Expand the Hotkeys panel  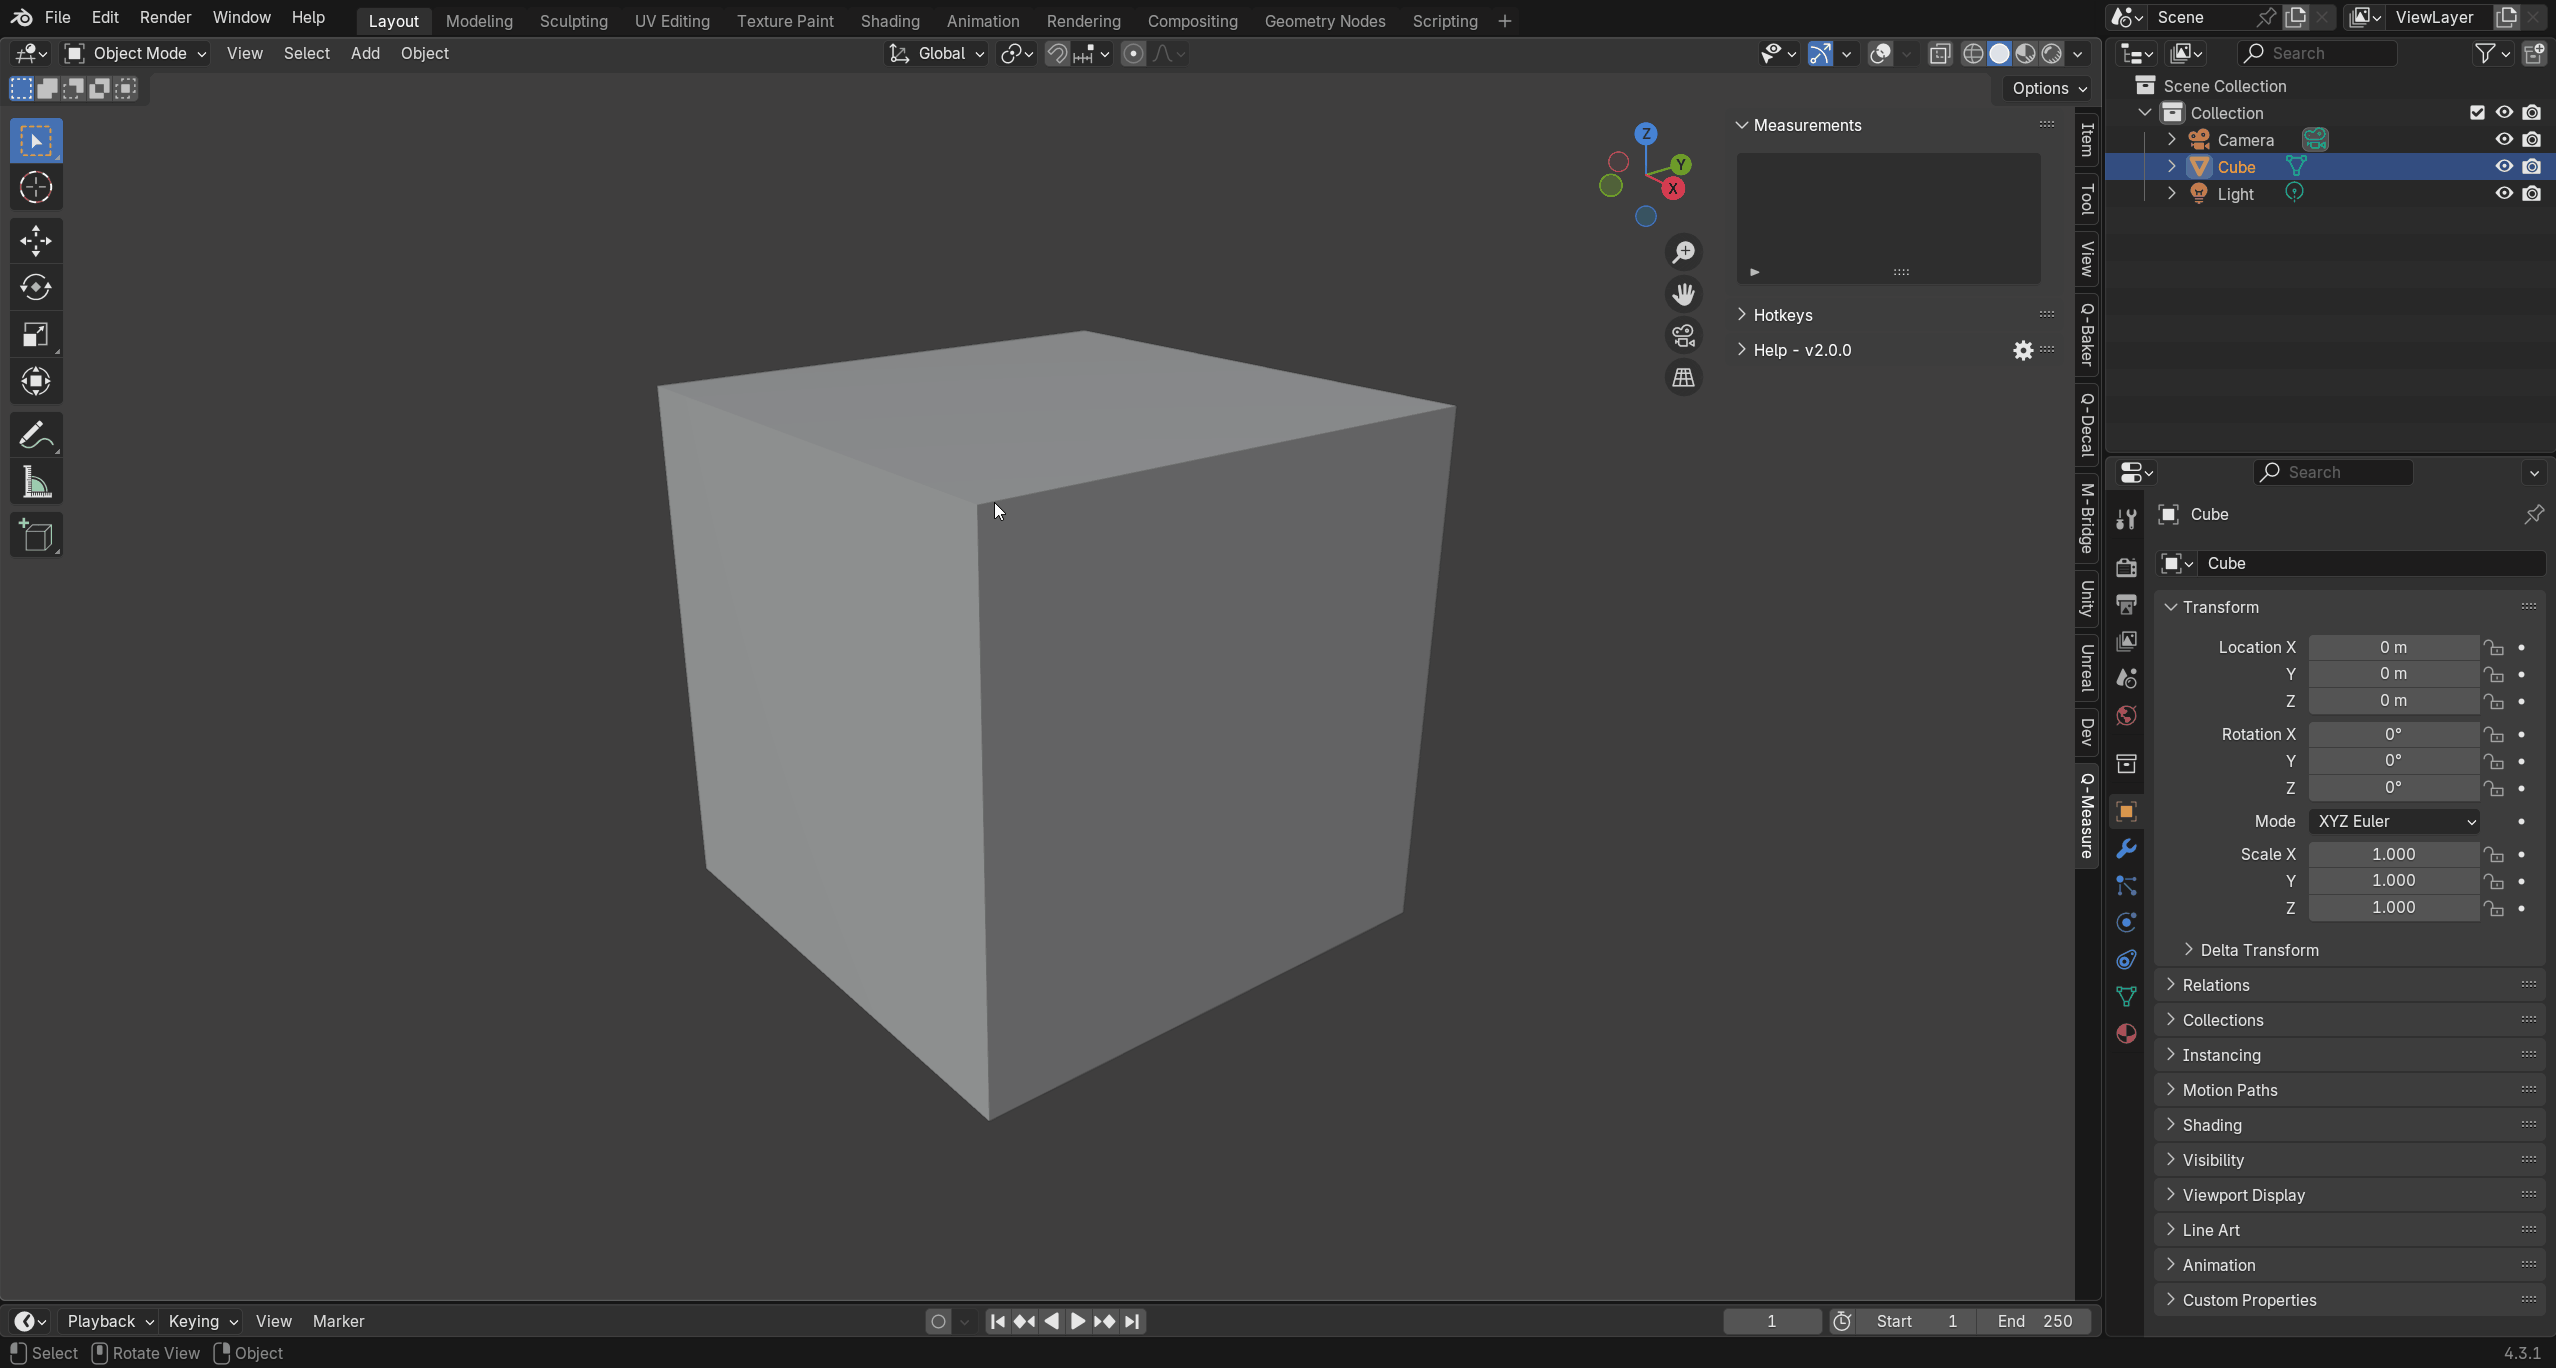point(1782,315)
